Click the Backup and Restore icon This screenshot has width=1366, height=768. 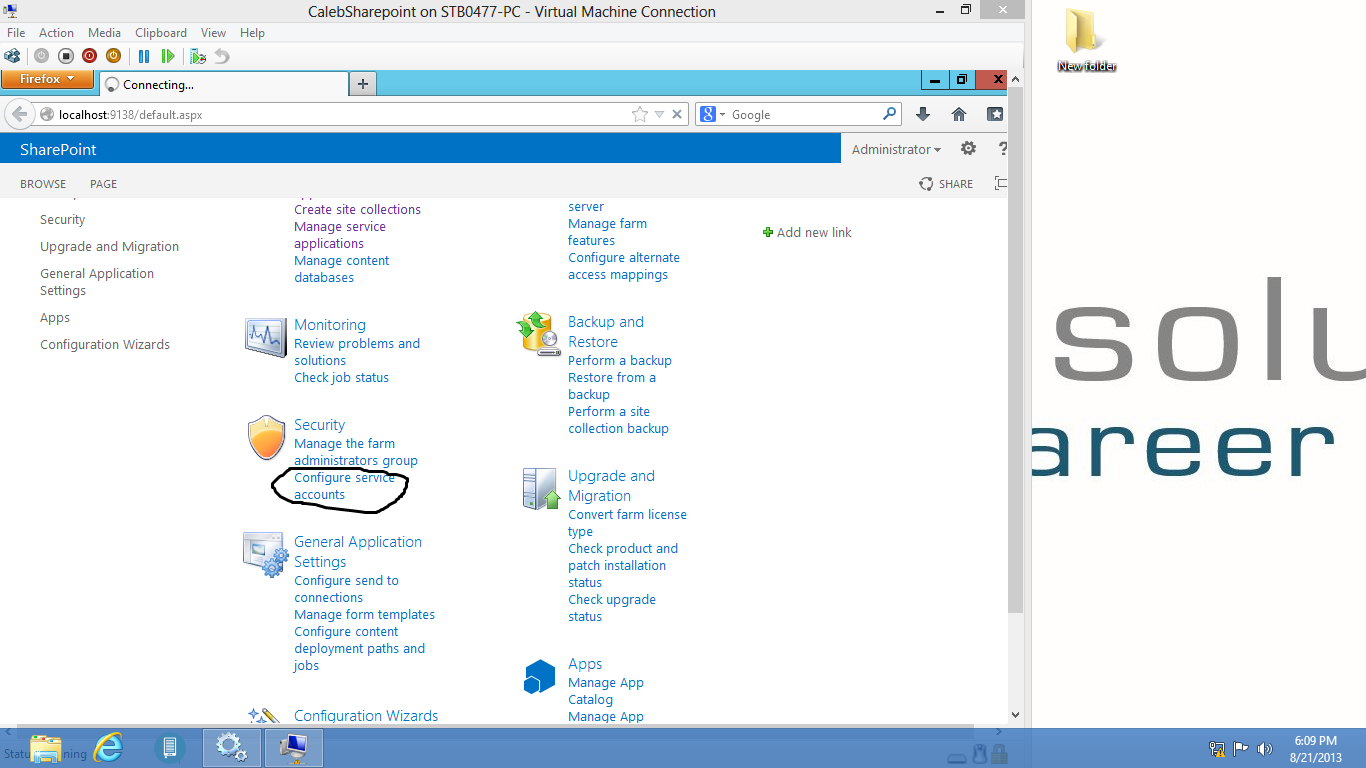[539, 333]
